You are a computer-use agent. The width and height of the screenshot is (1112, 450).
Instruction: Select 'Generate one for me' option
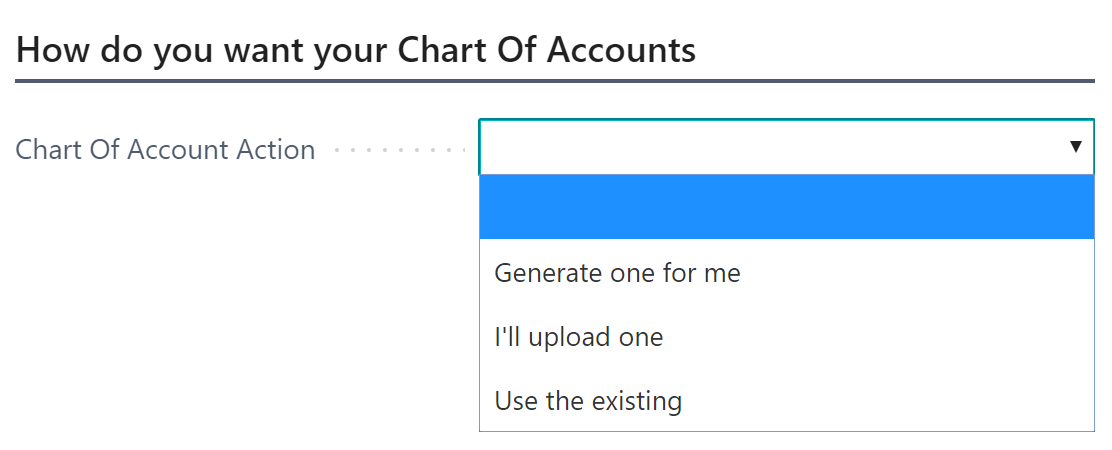(786, 272)
